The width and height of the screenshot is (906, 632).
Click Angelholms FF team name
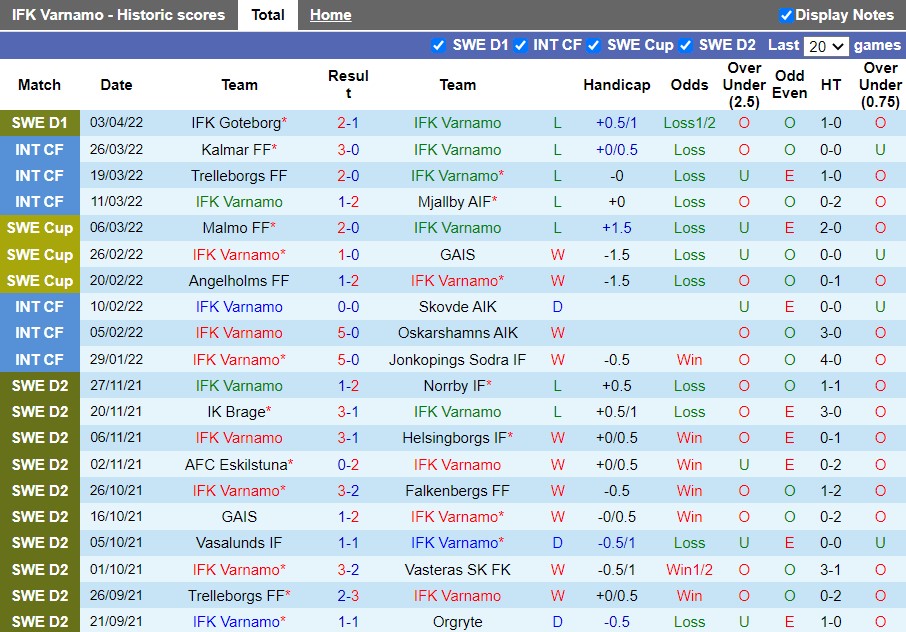pos(239,281)
